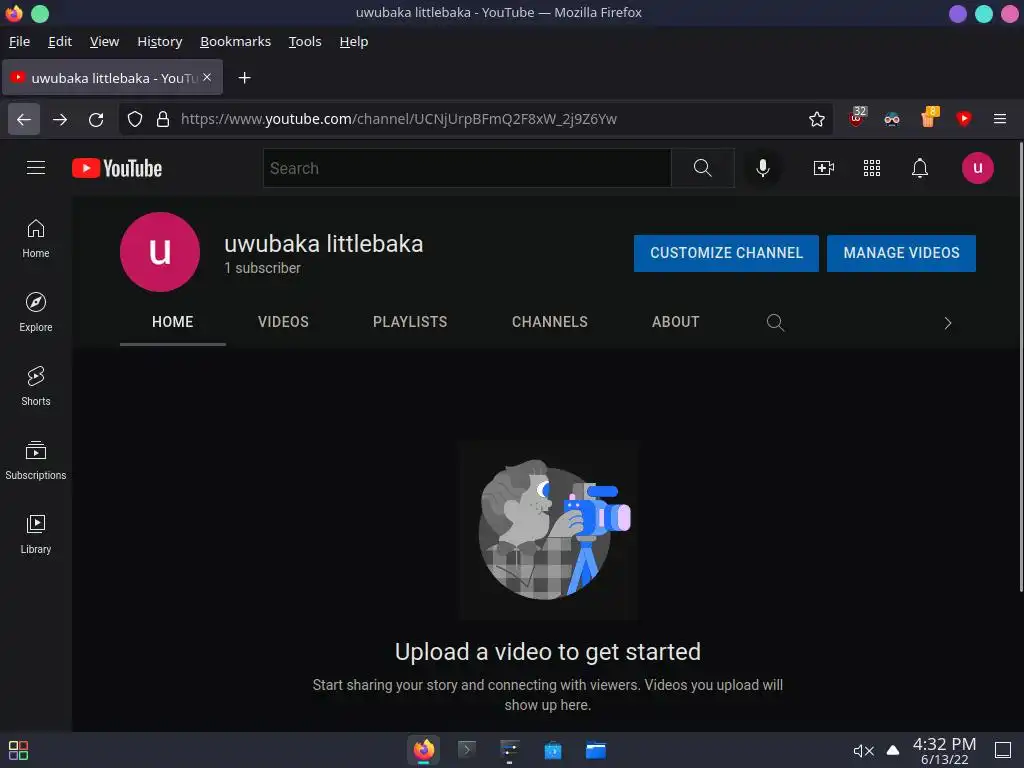
Task: Open the History menu
Action: coord(160,42)
